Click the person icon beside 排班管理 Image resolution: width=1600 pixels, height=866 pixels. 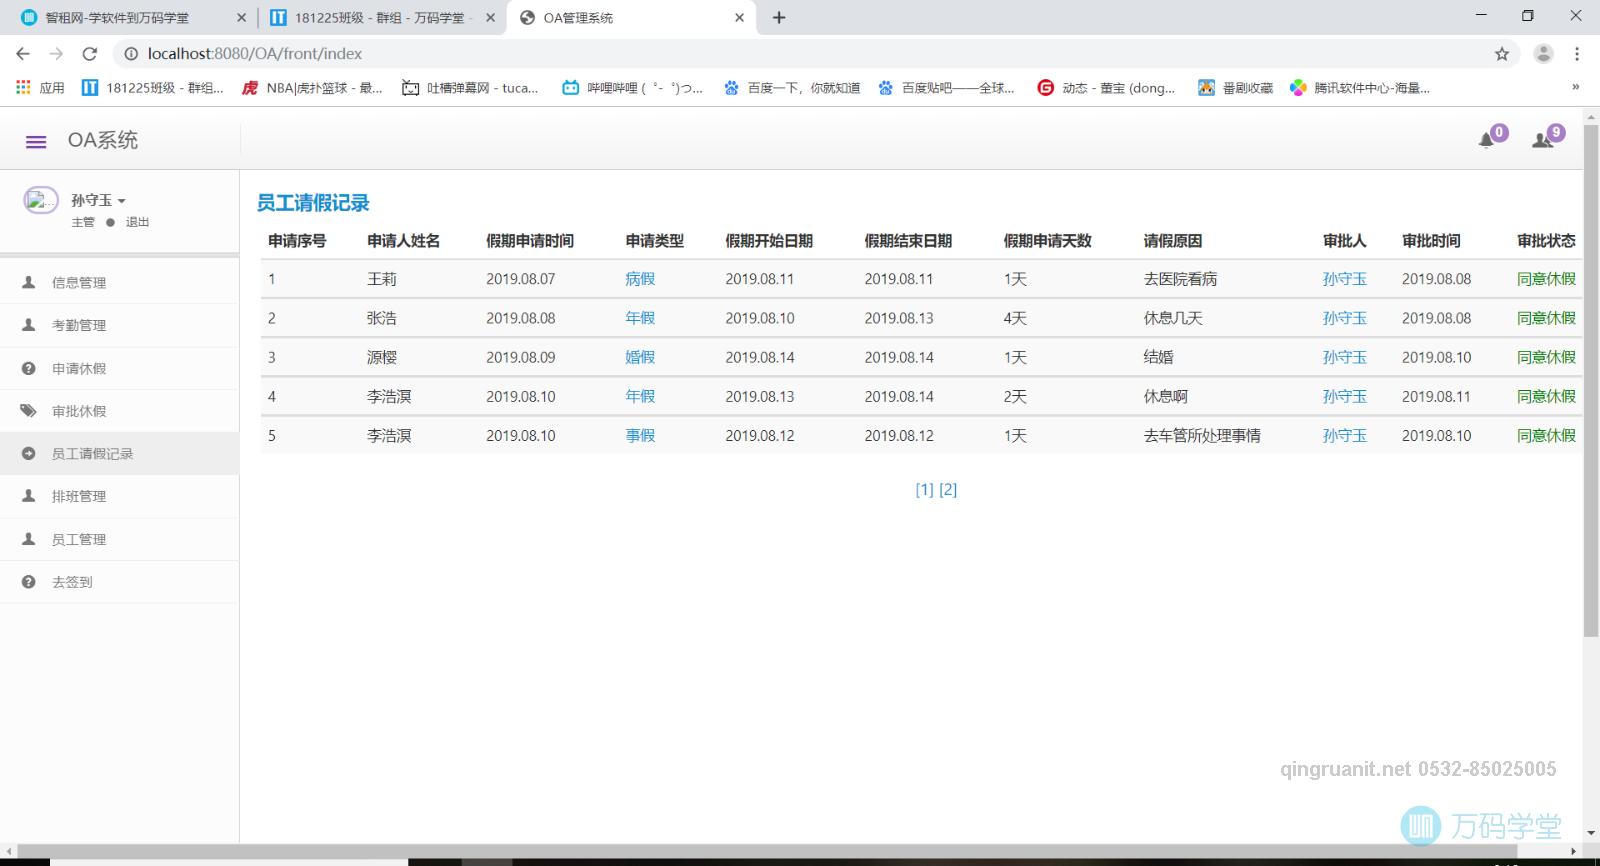29,495
